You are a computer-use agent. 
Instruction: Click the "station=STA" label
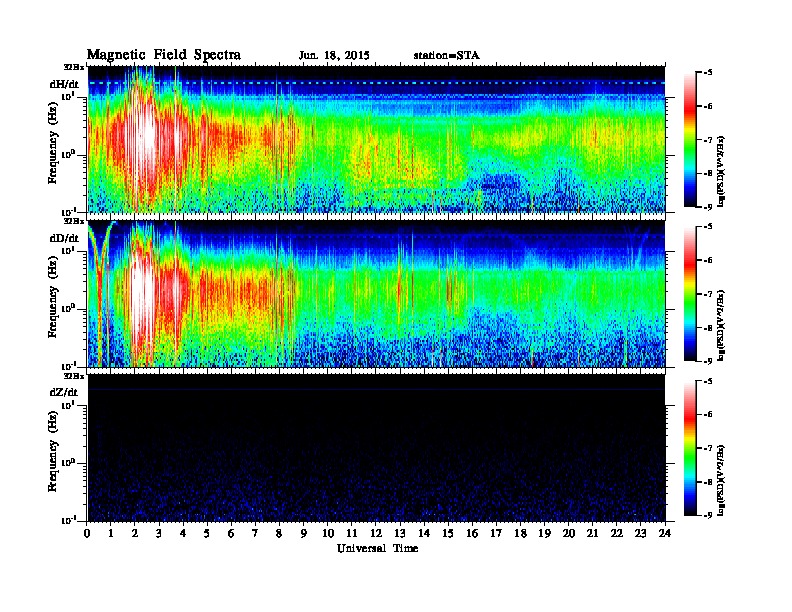point(446,56)
